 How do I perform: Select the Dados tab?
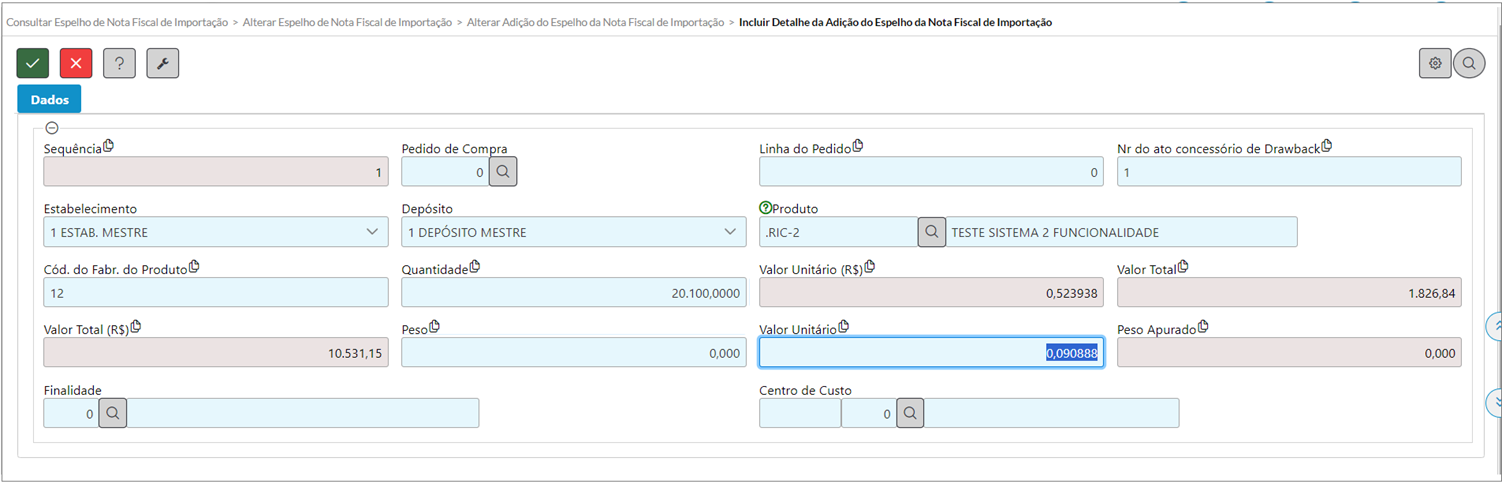[49, 99]
